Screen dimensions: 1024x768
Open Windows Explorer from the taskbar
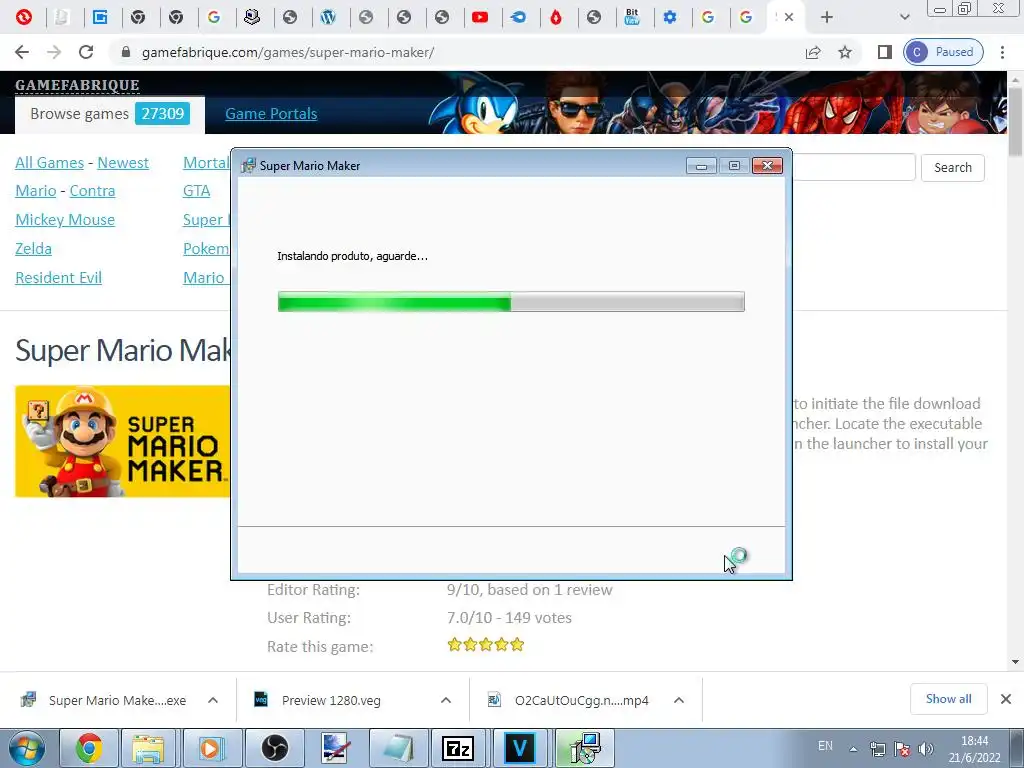click(148, 748)
